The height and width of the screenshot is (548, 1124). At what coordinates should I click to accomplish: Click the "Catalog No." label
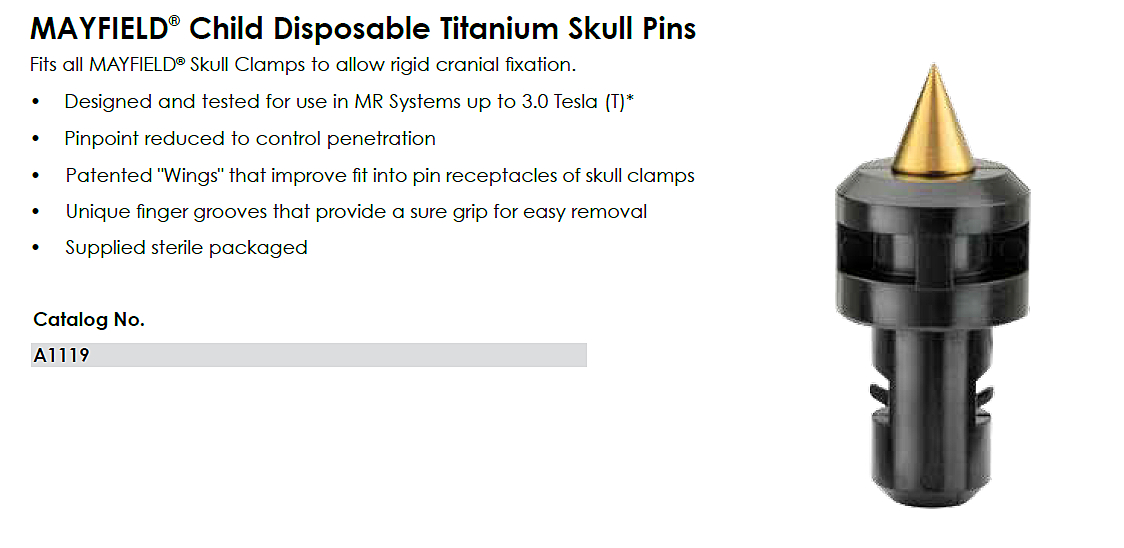(x=89, y=320)
